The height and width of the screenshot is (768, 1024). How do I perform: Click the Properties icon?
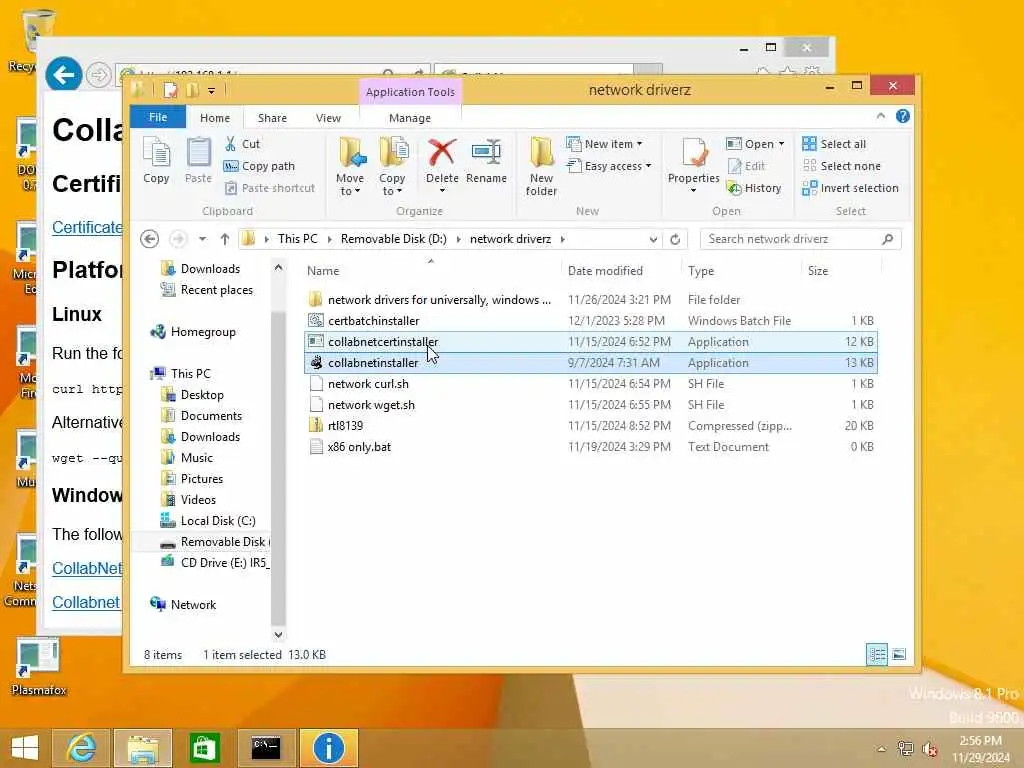point(694,154)
